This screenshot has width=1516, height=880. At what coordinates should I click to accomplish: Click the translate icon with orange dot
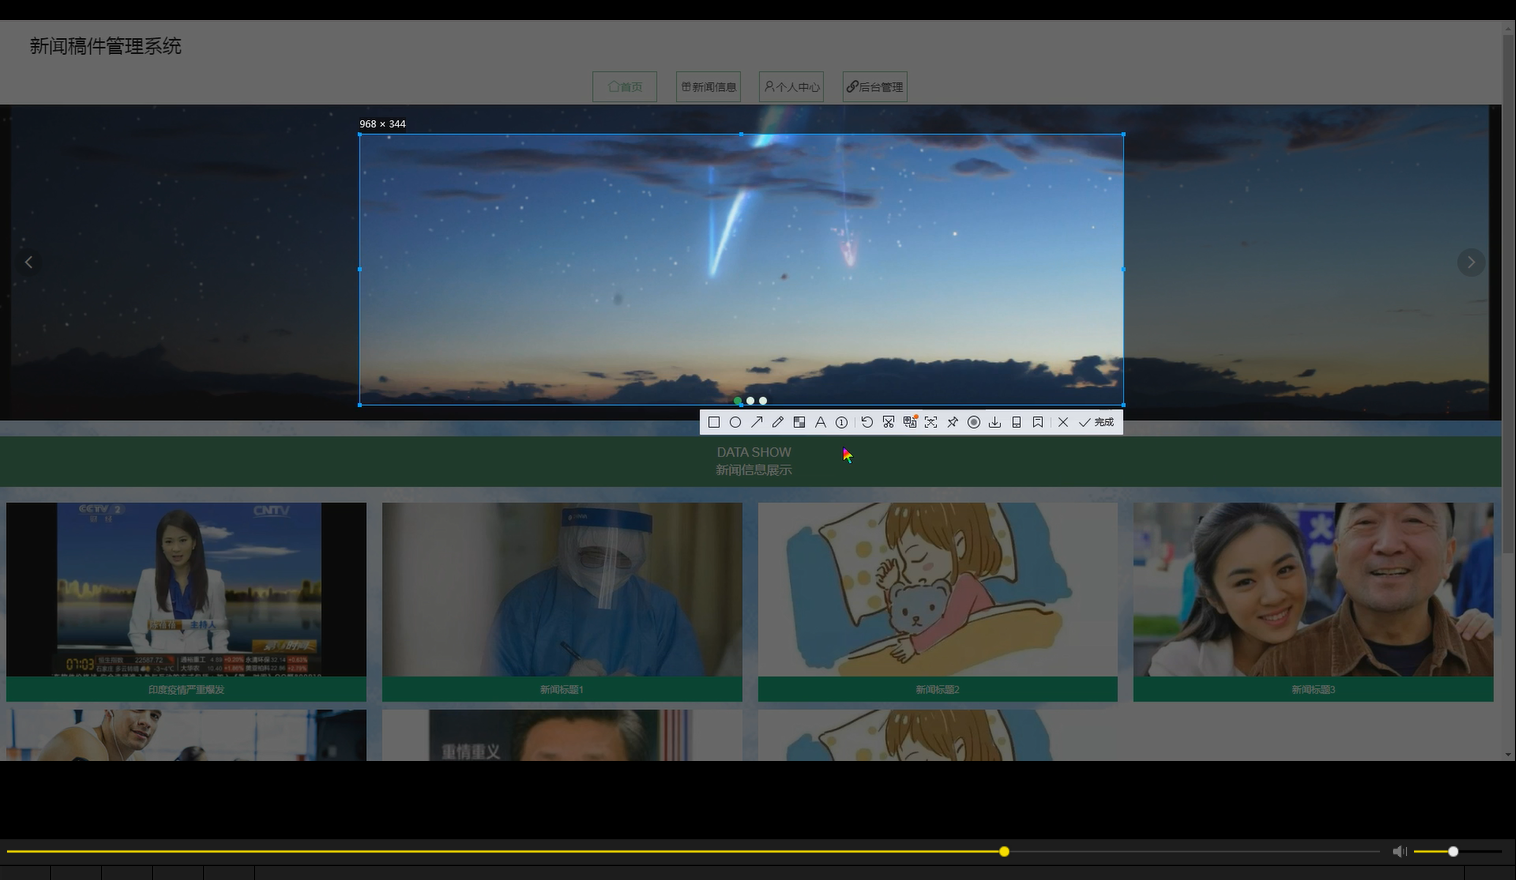click(910, 422)
